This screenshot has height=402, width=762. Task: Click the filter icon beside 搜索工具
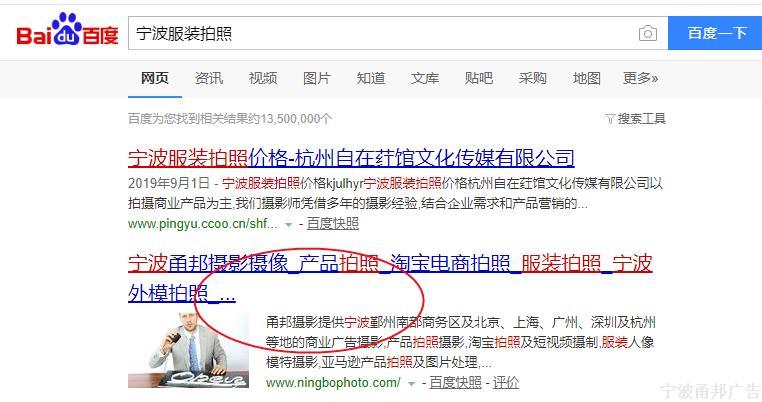click(610, 119)
